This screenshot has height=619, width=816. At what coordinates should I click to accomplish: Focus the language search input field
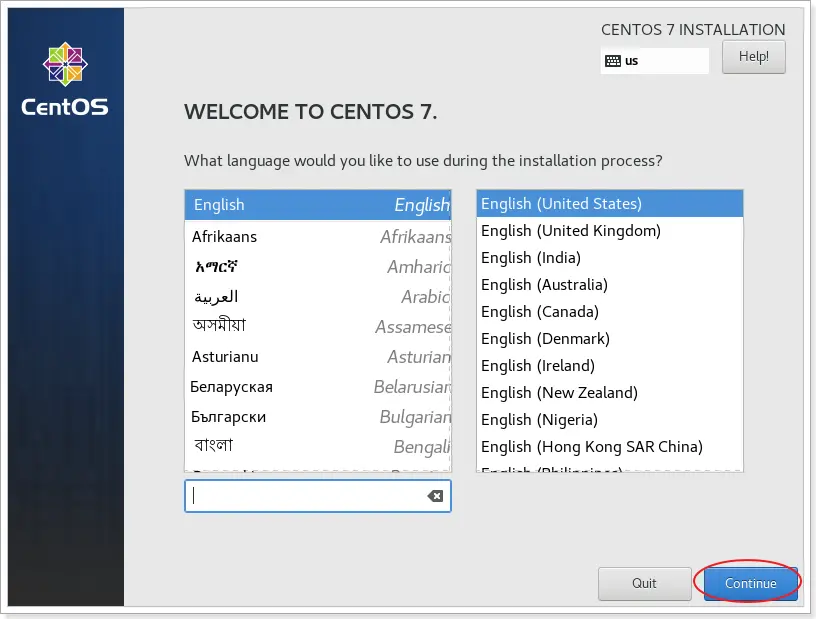tap(317, 496)
